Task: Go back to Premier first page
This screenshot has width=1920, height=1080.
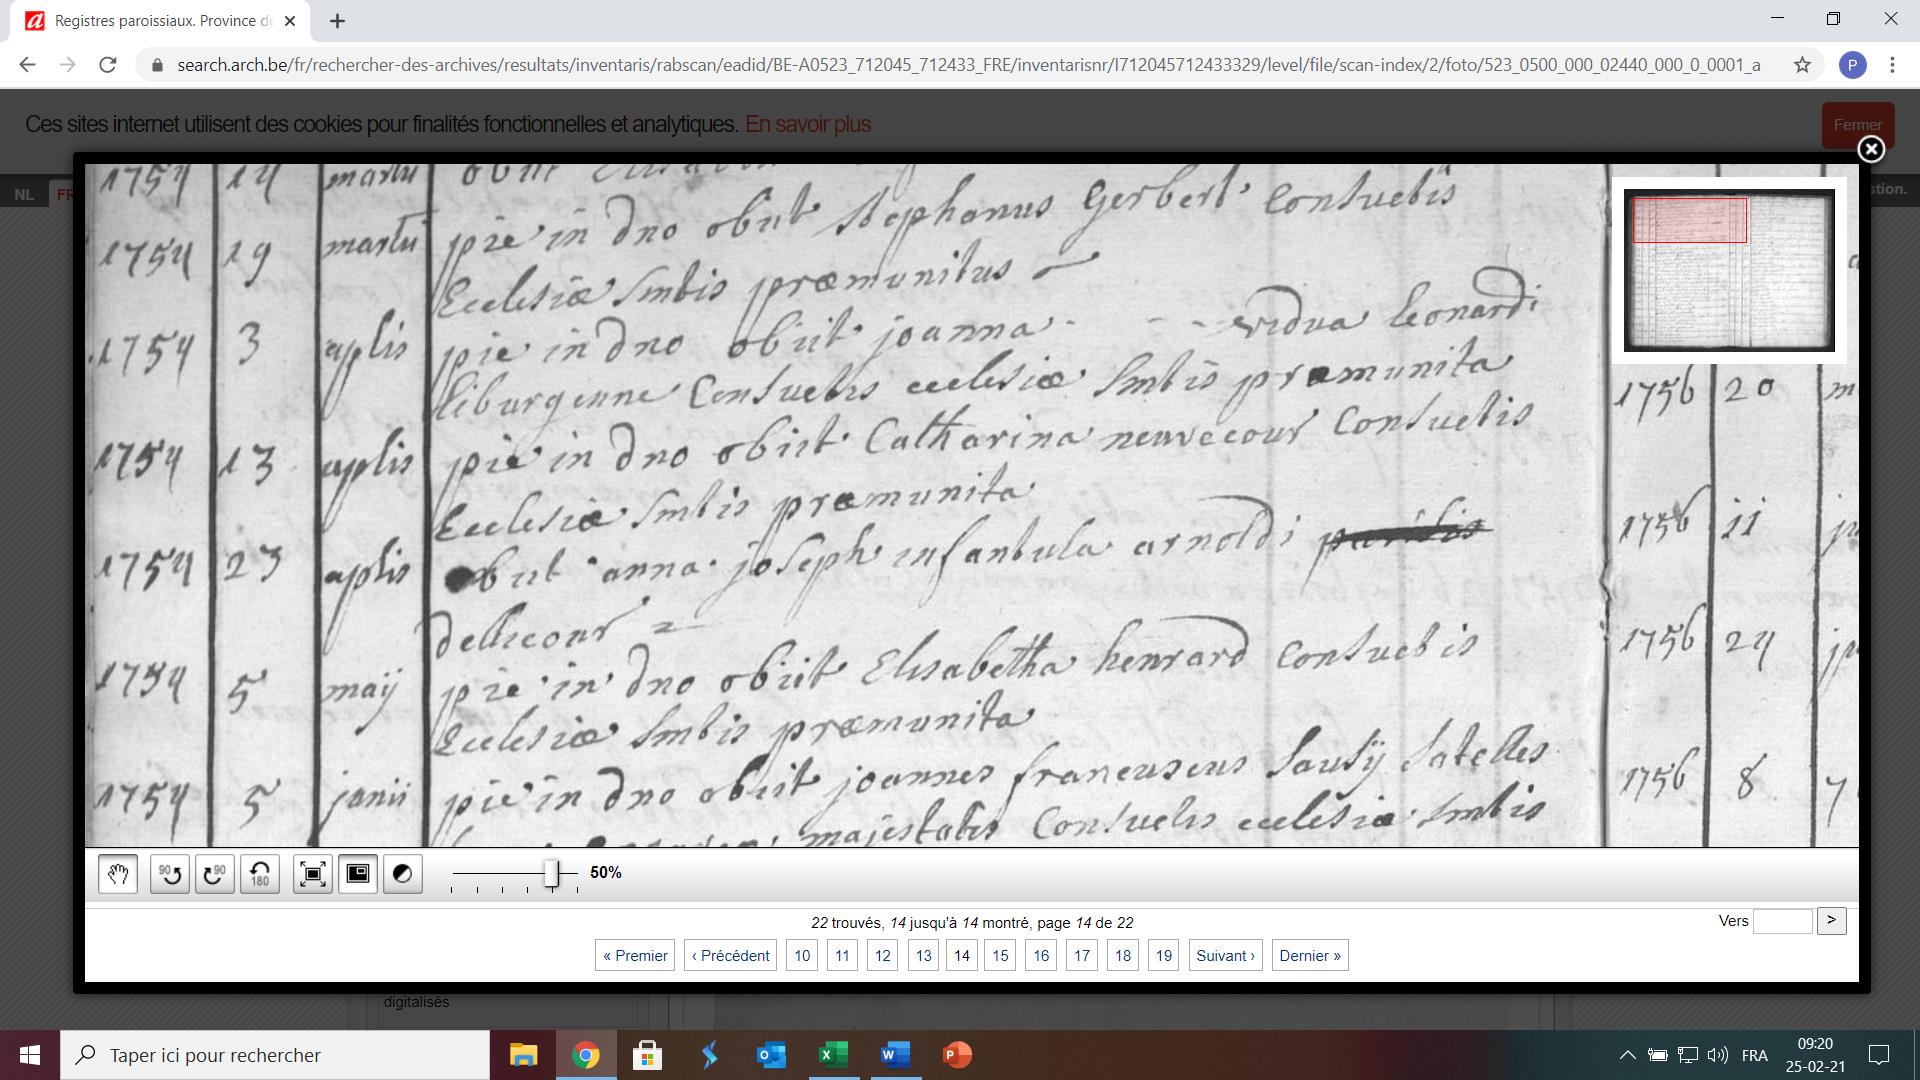Action: pos(635,955)
